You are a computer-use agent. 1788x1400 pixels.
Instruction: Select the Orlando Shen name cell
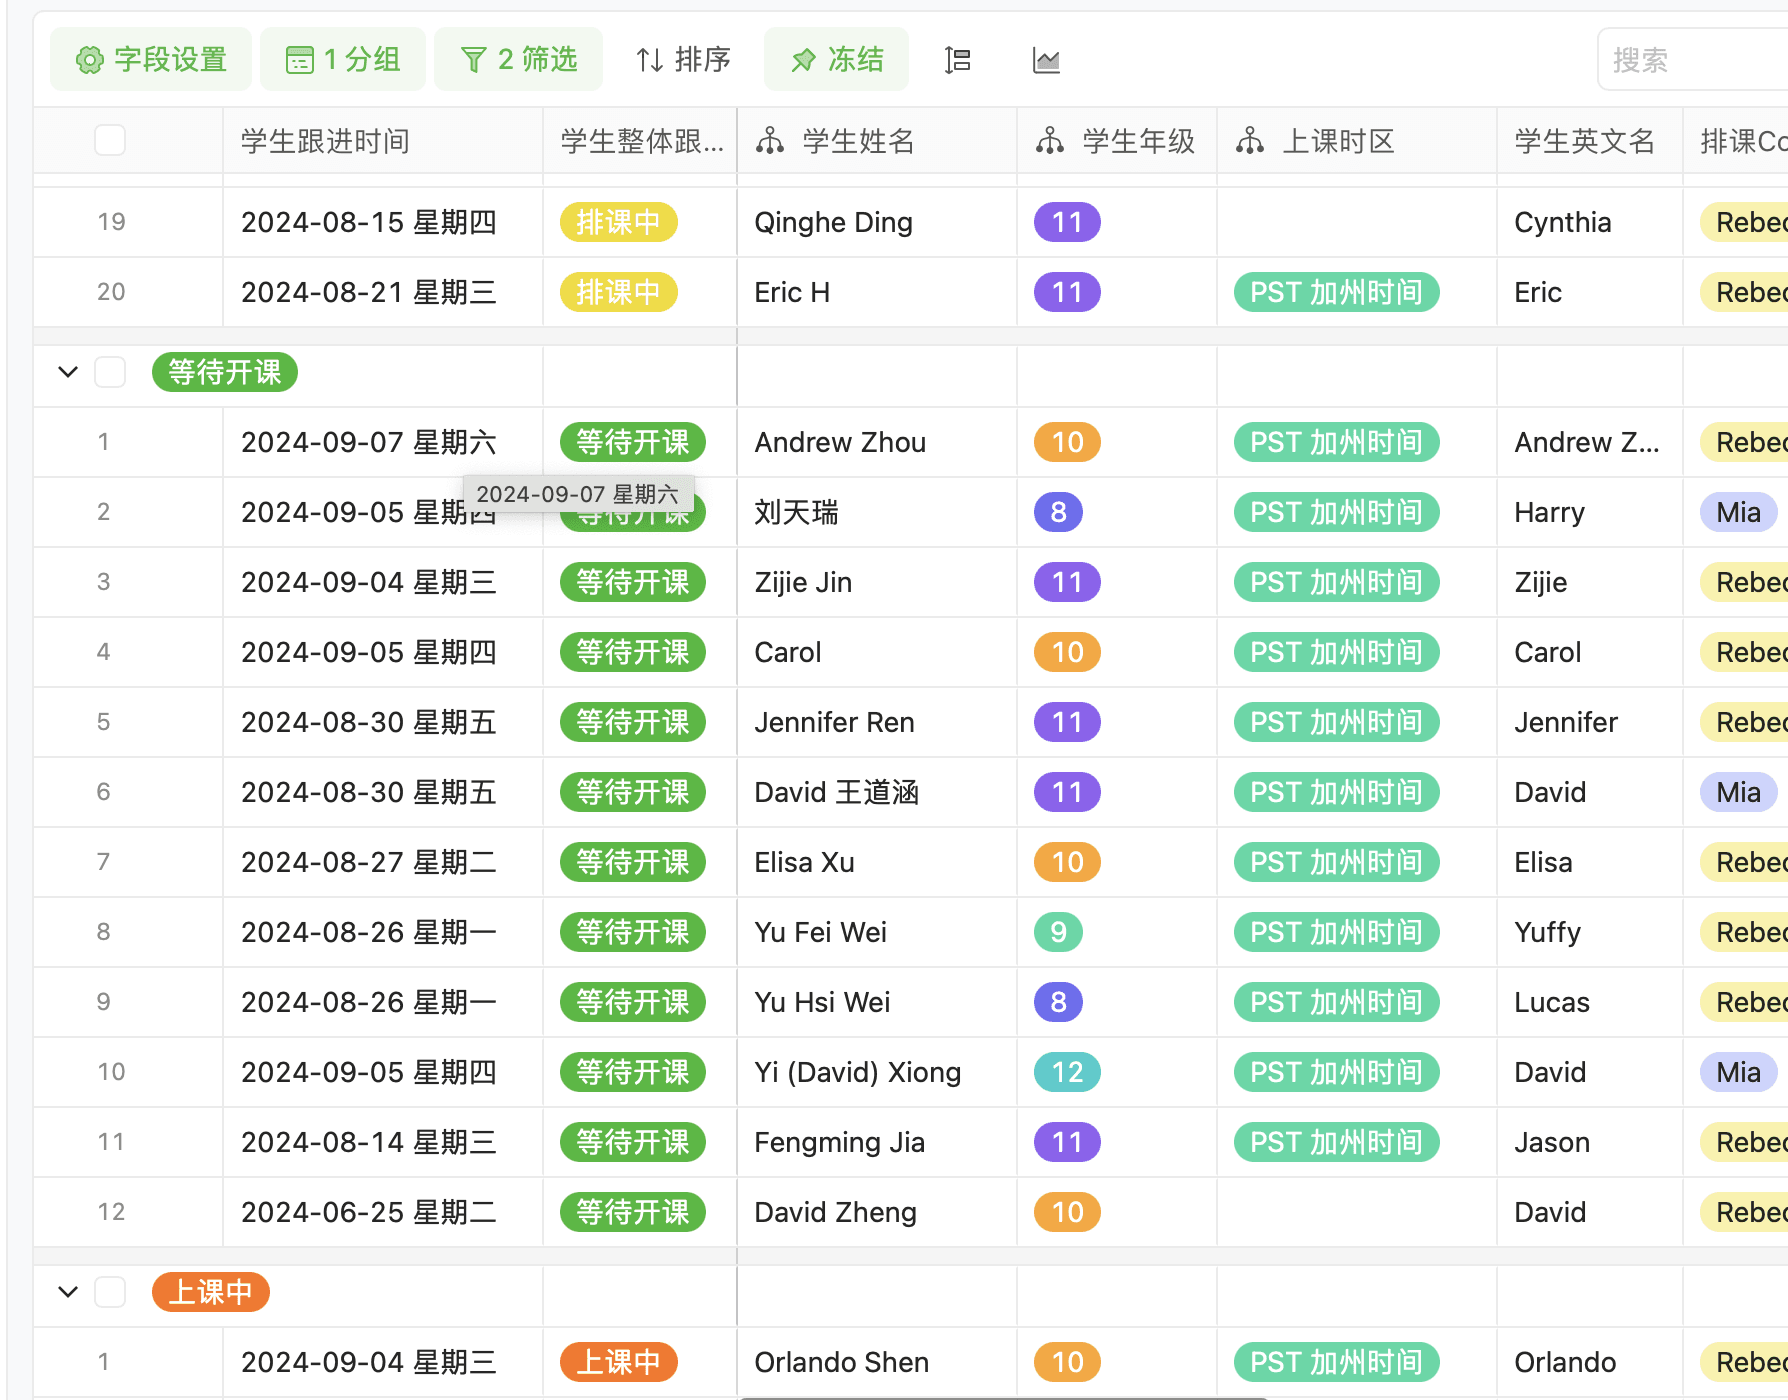[877, 1362]
